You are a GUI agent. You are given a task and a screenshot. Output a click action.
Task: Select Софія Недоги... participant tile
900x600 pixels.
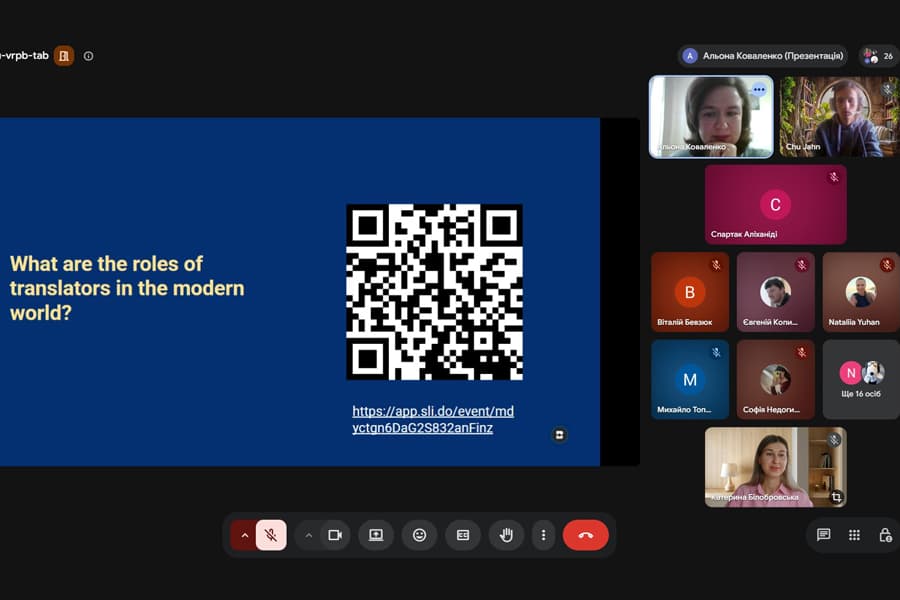tap(775, 380)
